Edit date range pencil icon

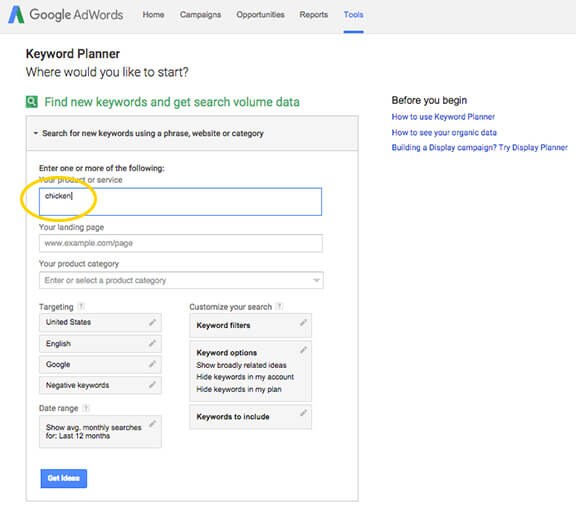tap(152, 424)
